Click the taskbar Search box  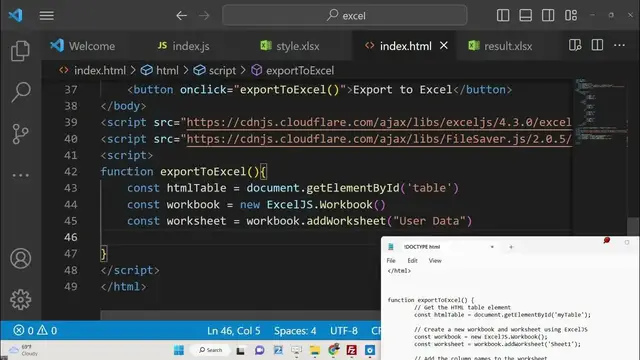pyautogui.click(x=211, y=350)
